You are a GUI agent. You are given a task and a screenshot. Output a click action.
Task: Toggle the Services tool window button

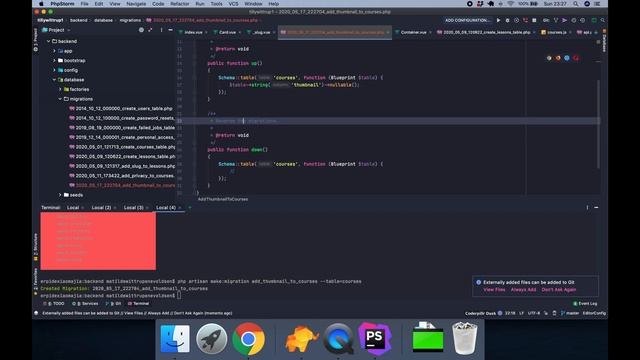point(85,304)
